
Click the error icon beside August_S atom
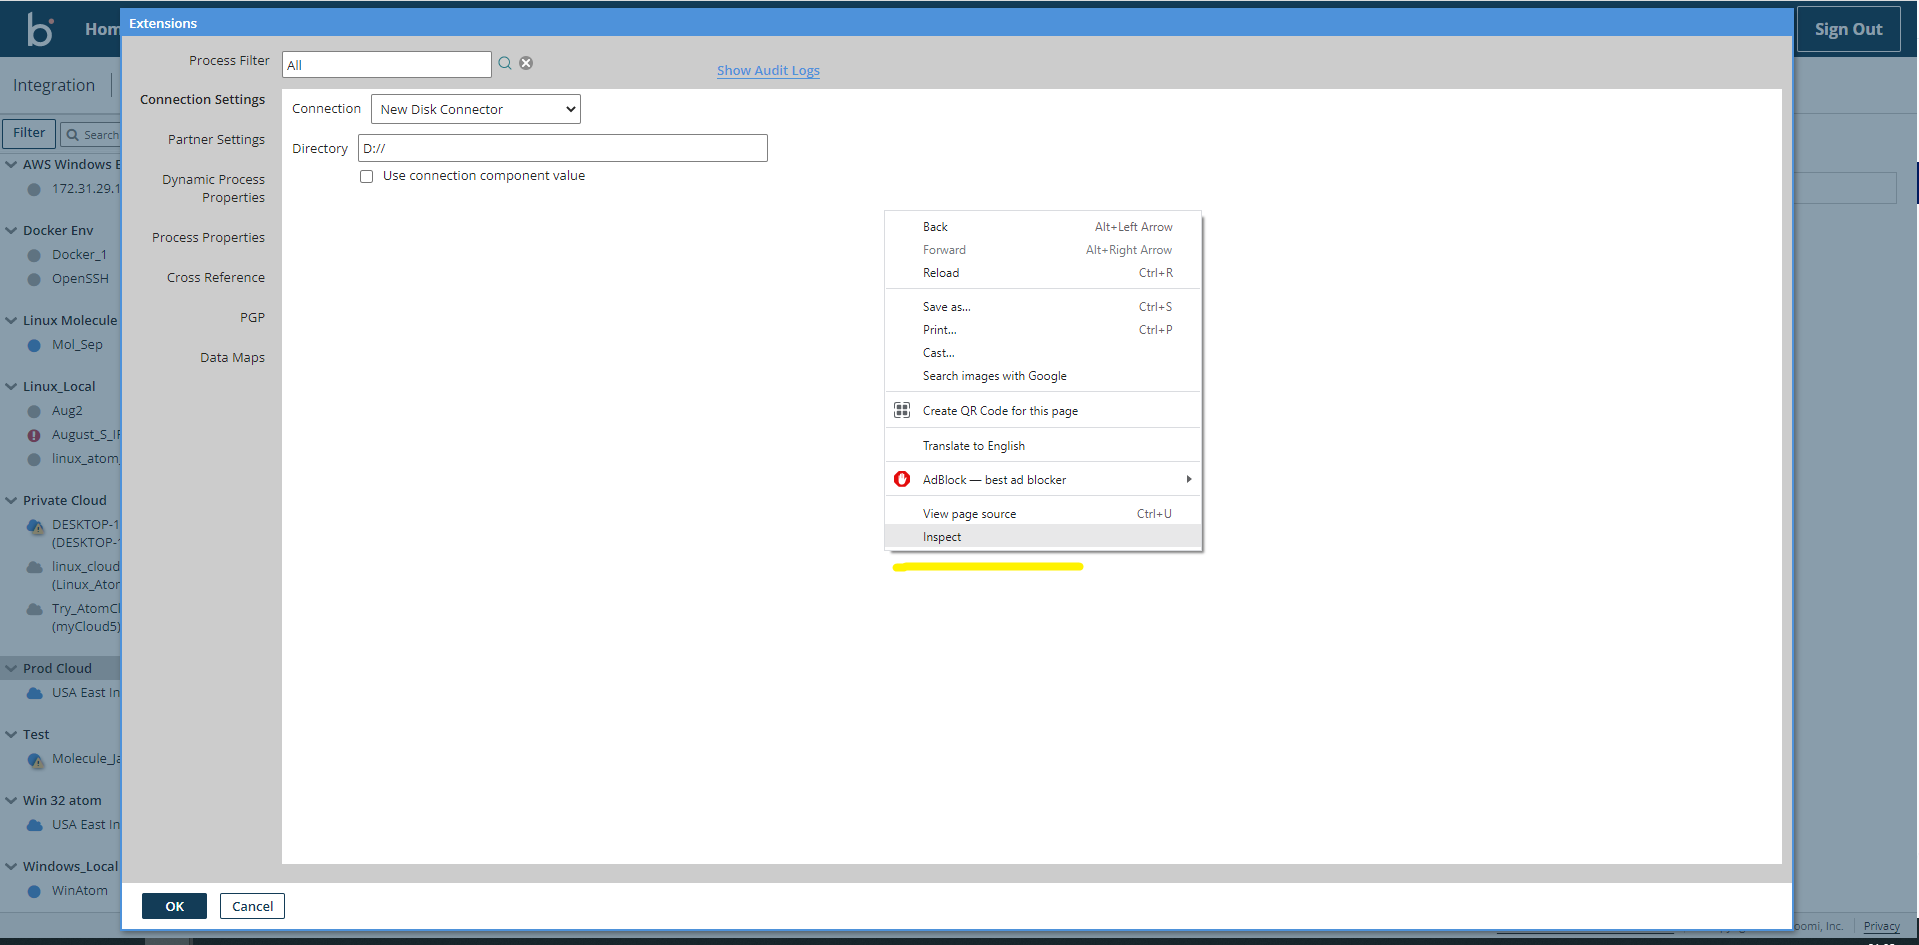(x=36, y=434)
